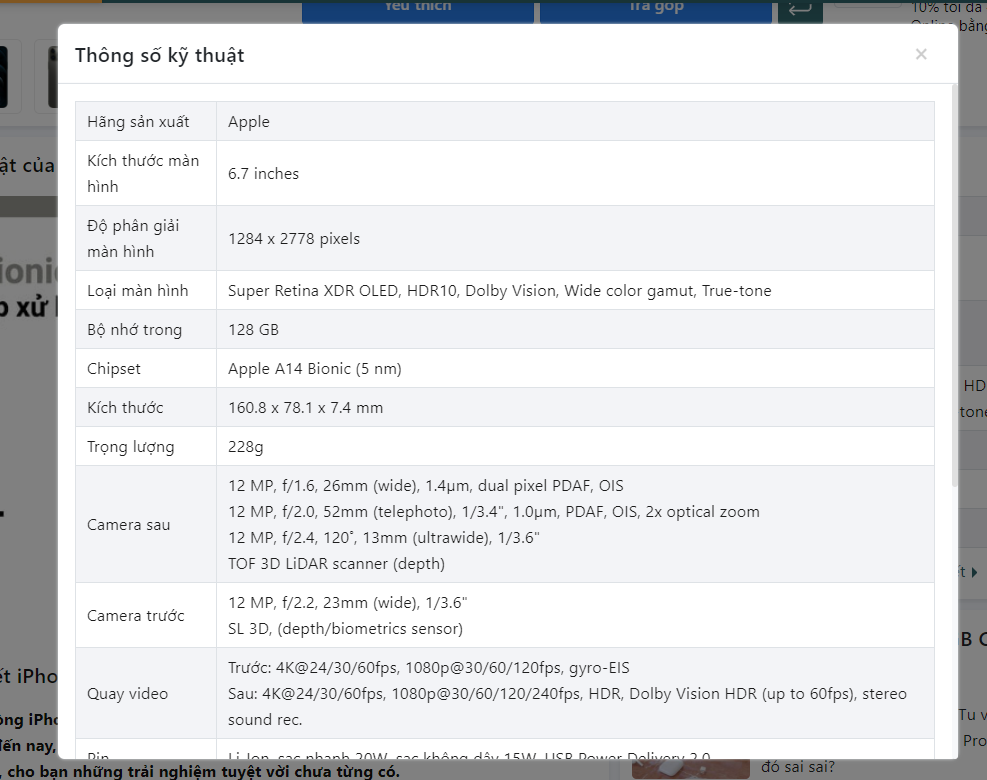987x780 pixels.
Task: Select the 23mm (wide) front camera line
Action: (347, 602)
